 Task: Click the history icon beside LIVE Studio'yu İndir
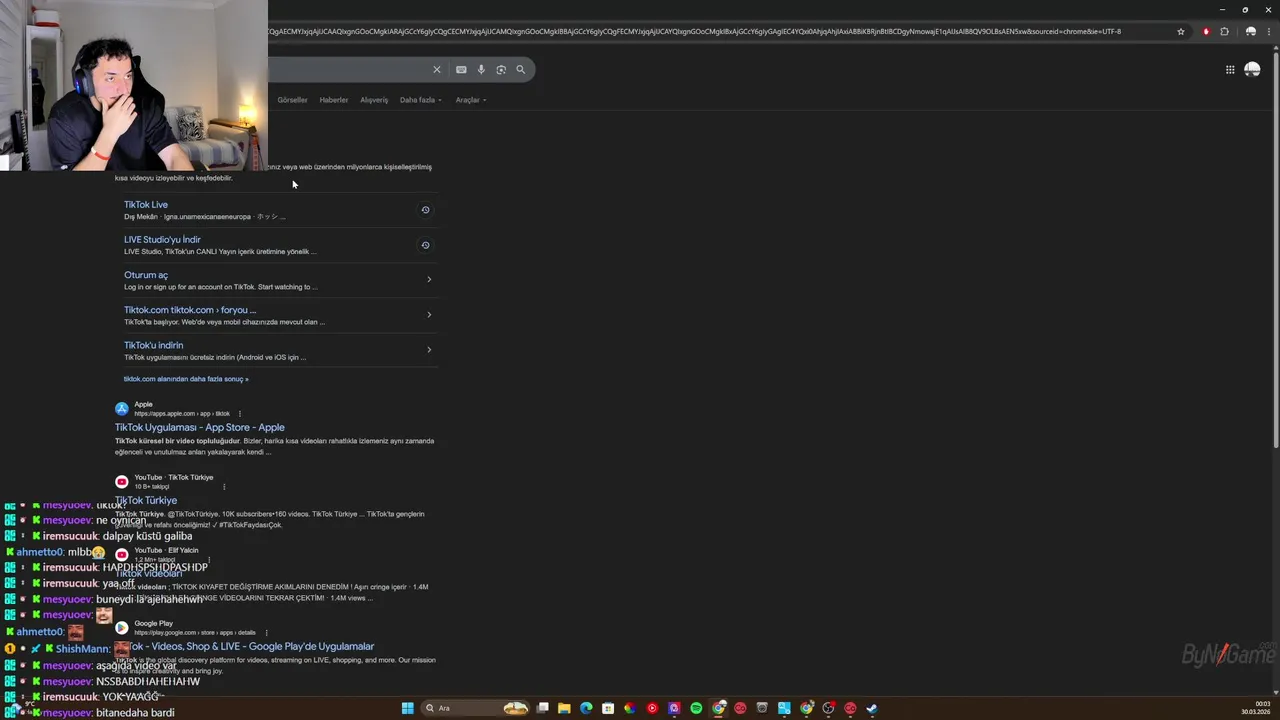425,245
